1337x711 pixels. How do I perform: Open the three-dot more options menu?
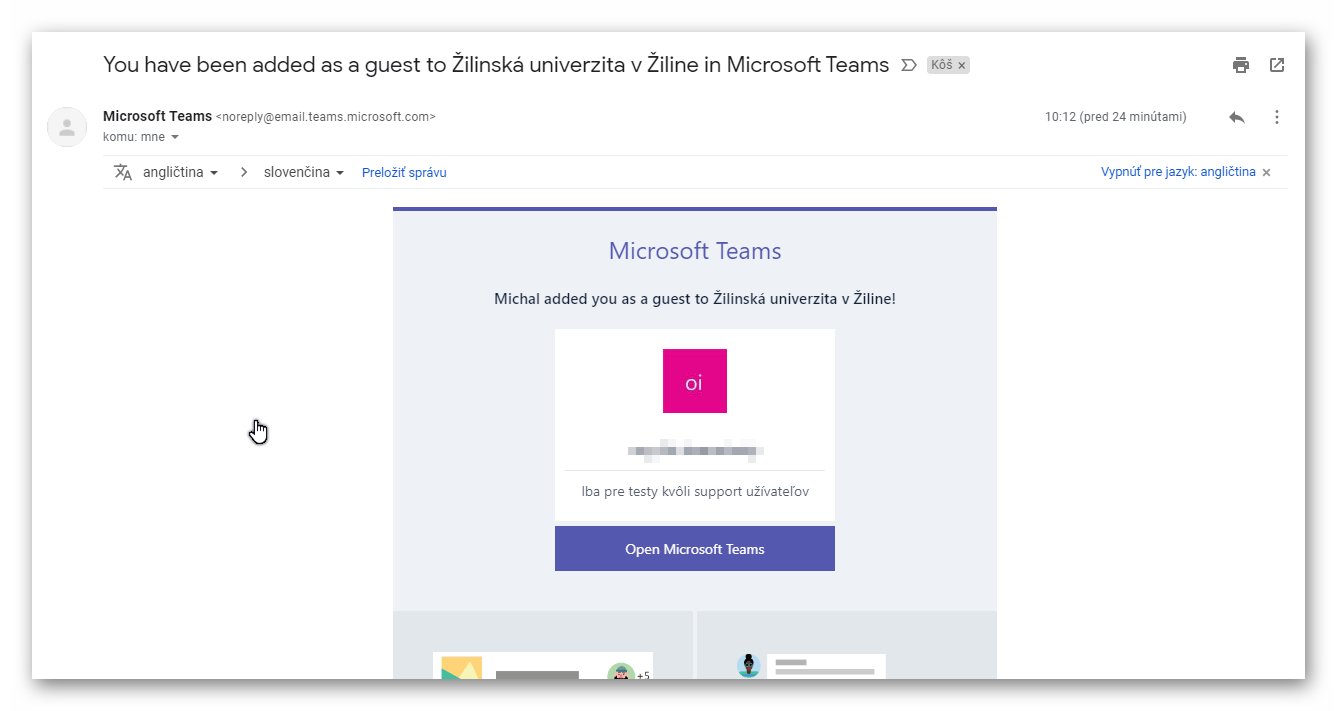(1276, 117)
